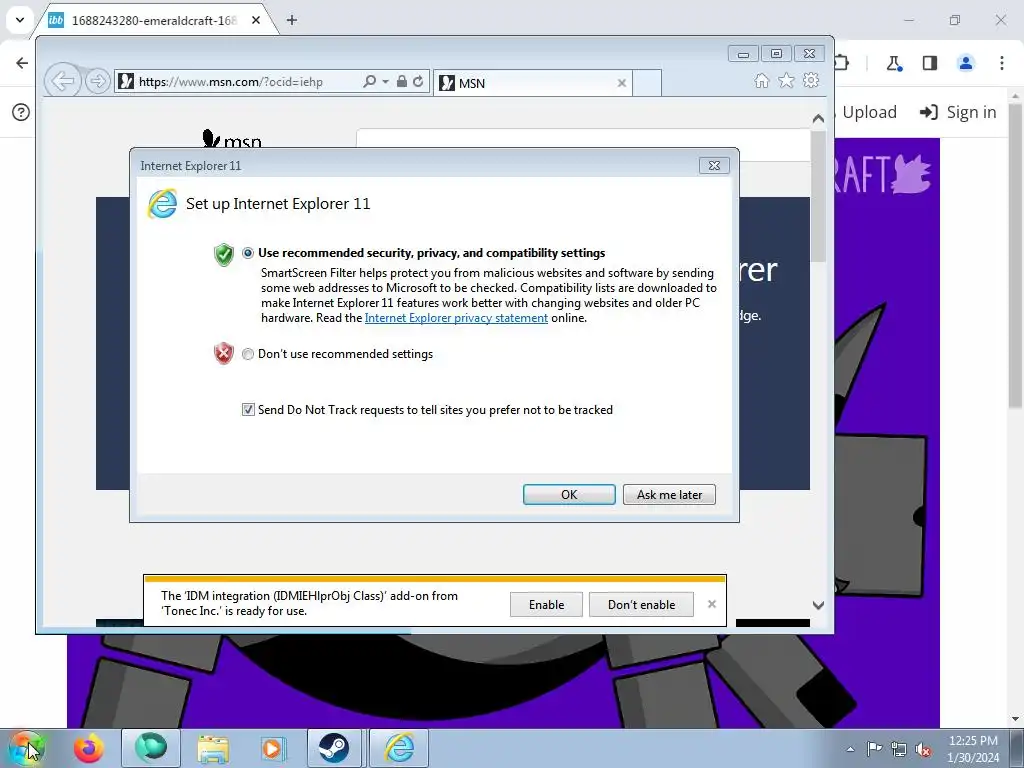
Task: Open Chrome tab search dropdown chevron
Action: point(20,20)
